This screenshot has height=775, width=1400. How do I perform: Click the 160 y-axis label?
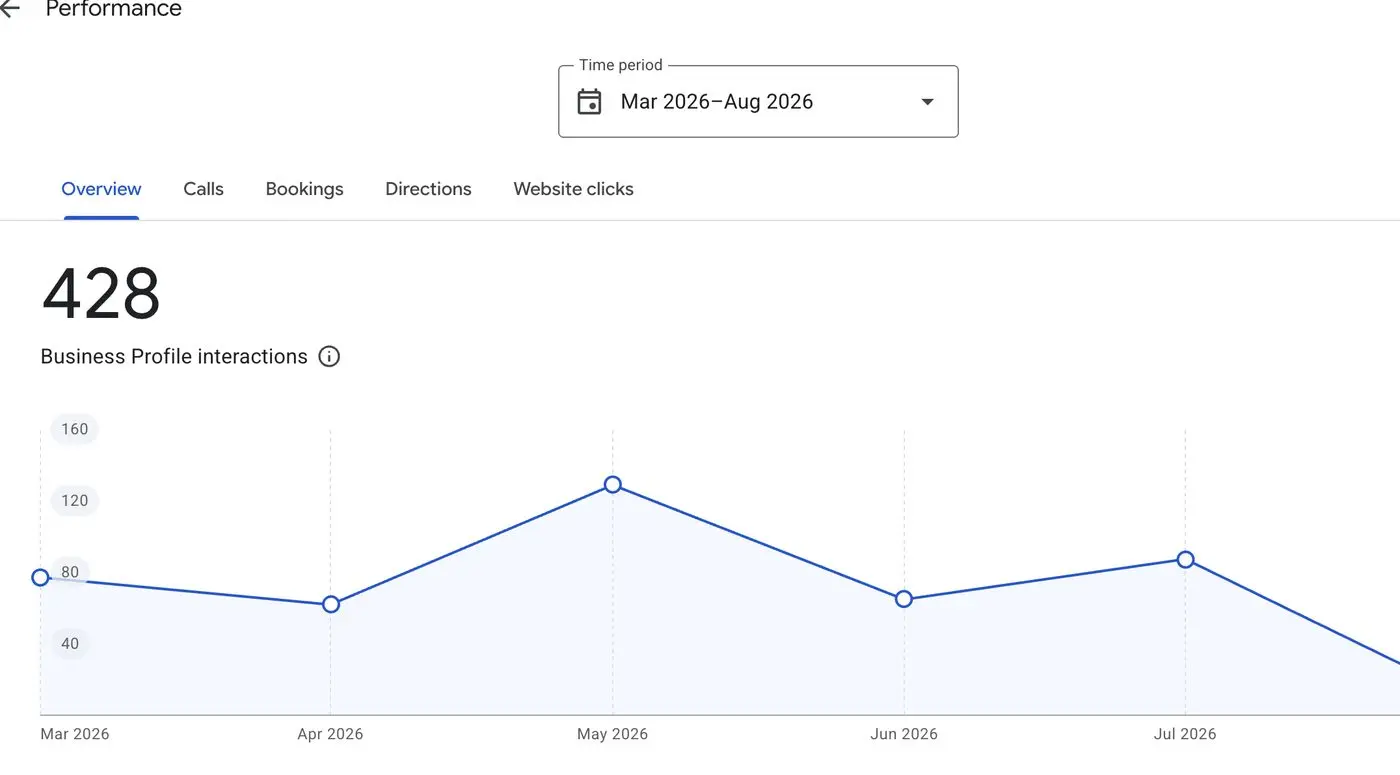tap(75, 429)
